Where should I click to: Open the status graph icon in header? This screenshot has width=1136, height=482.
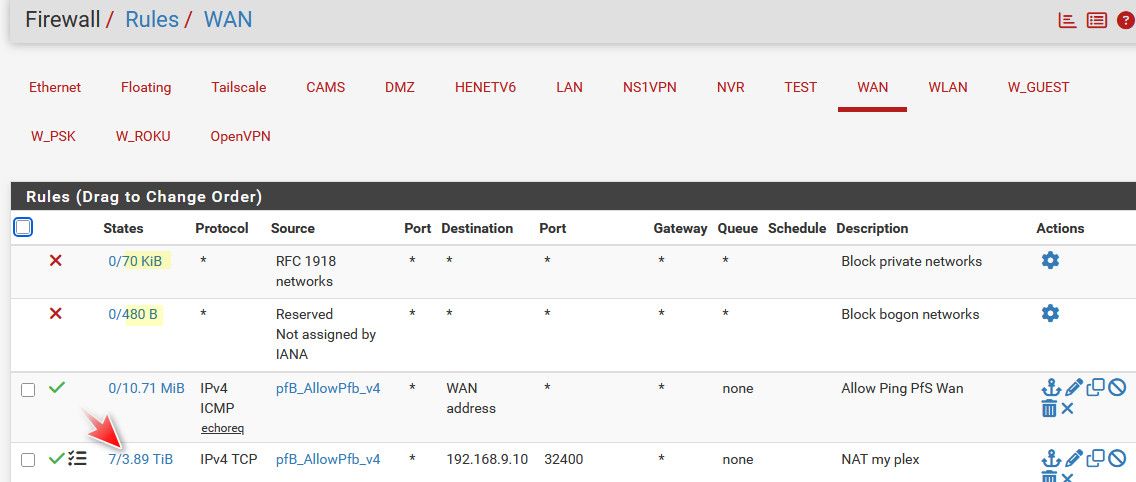(x=1068, y=20)
